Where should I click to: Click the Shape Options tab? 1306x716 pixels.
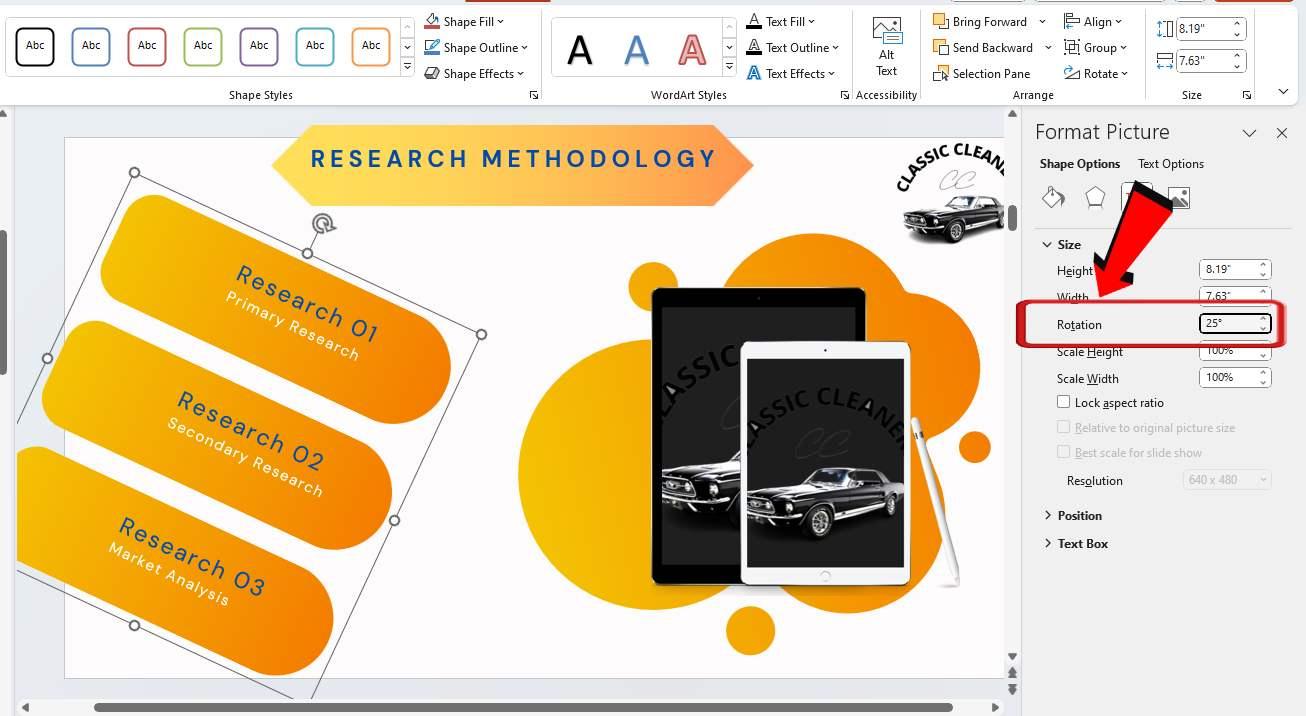pyautogui.click(x=1079, y=163)
